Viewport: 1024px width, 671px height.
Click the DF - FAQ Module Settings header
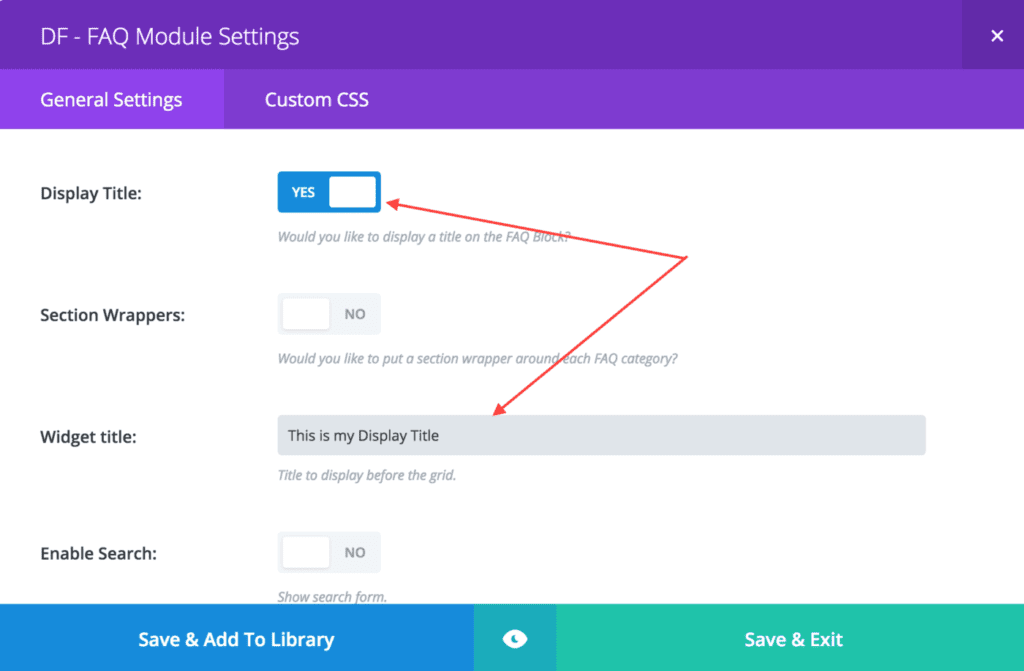[170, 37]
